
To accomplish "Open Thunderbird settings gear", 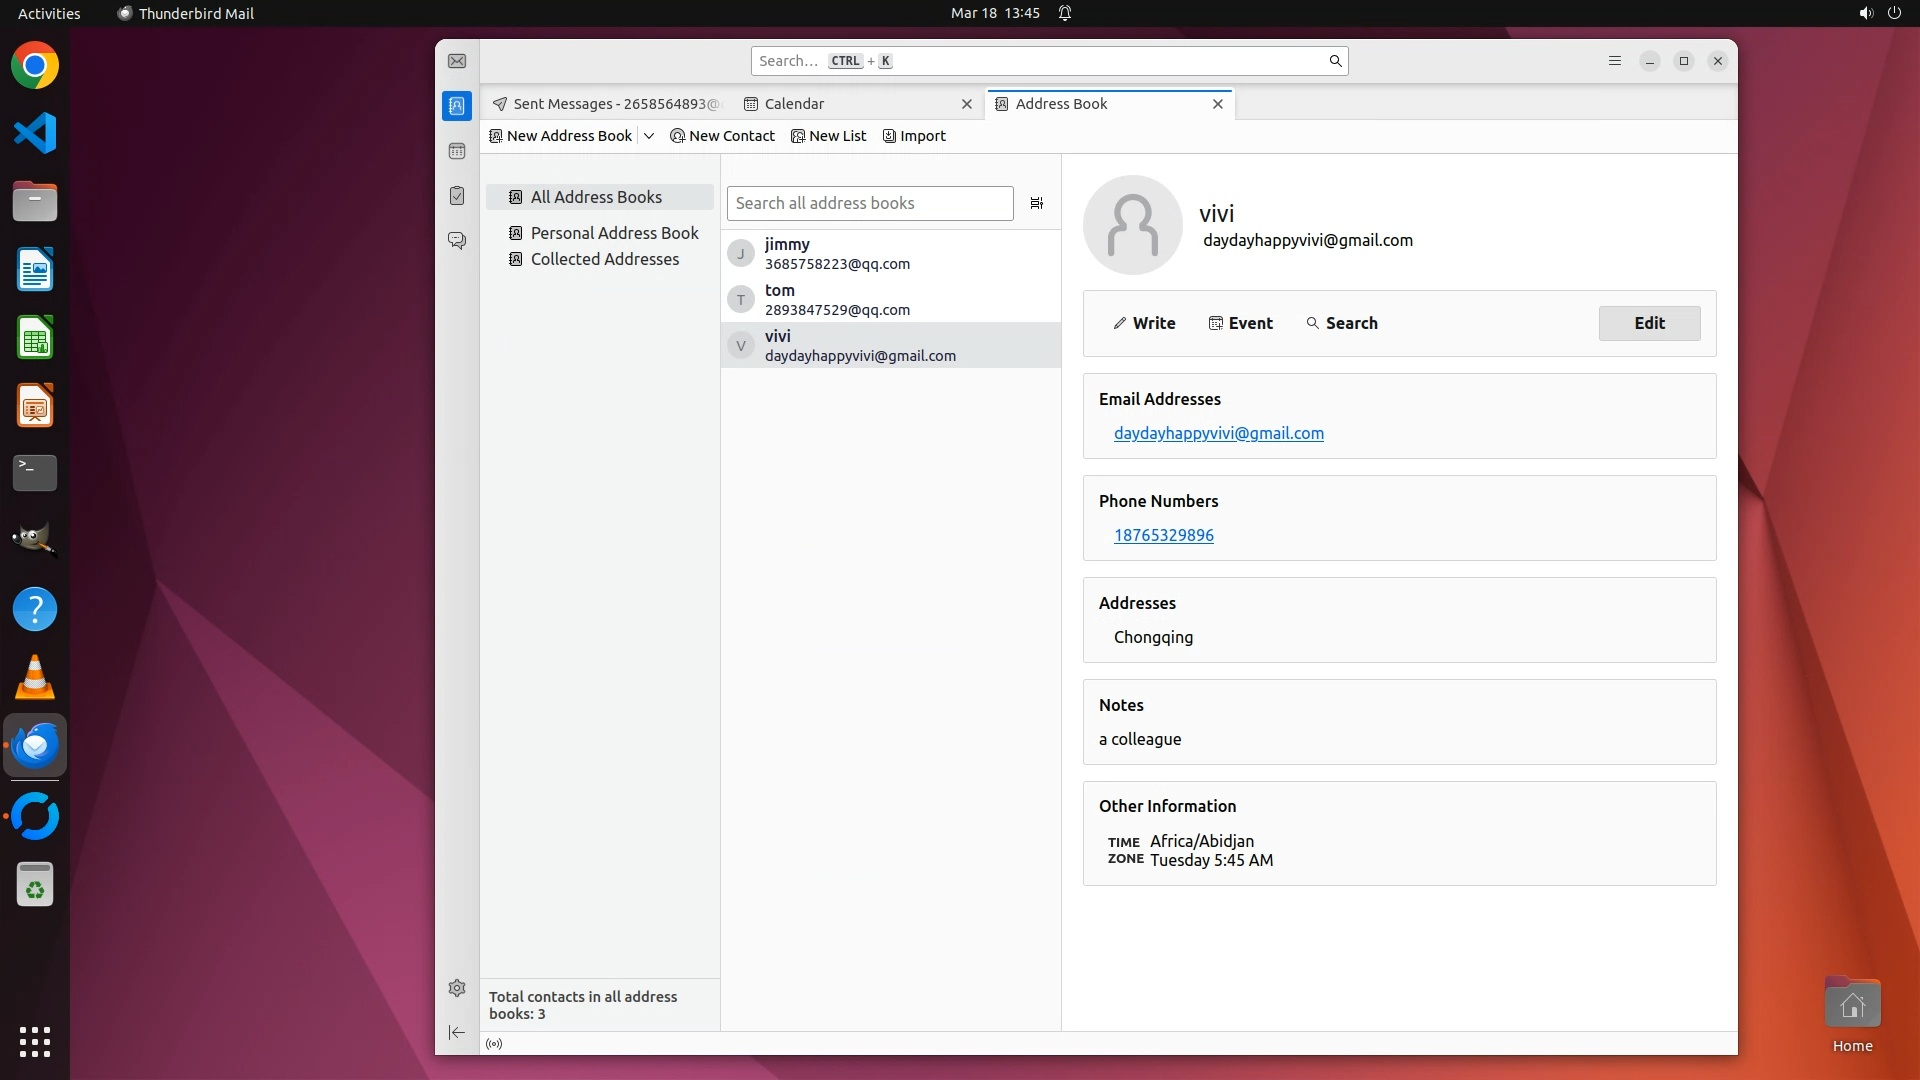I will click(x=457, y=988).
